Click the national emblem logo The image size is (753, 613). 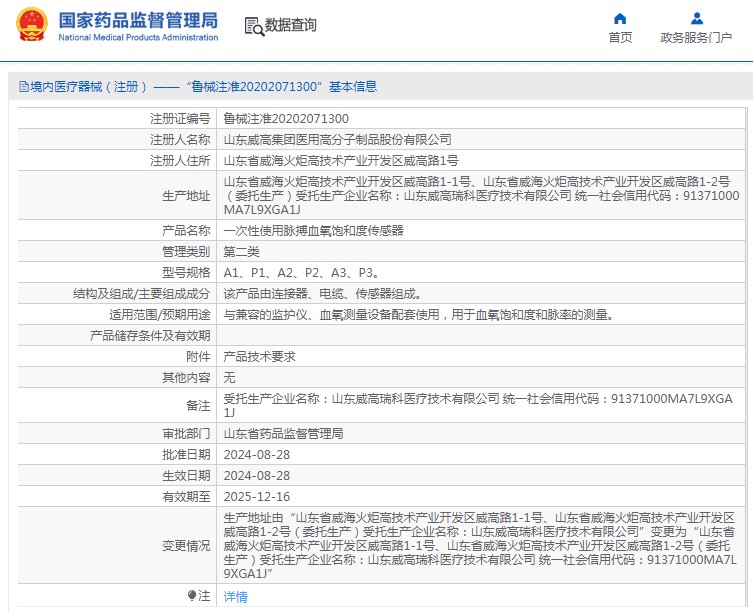tap(32, 24)
